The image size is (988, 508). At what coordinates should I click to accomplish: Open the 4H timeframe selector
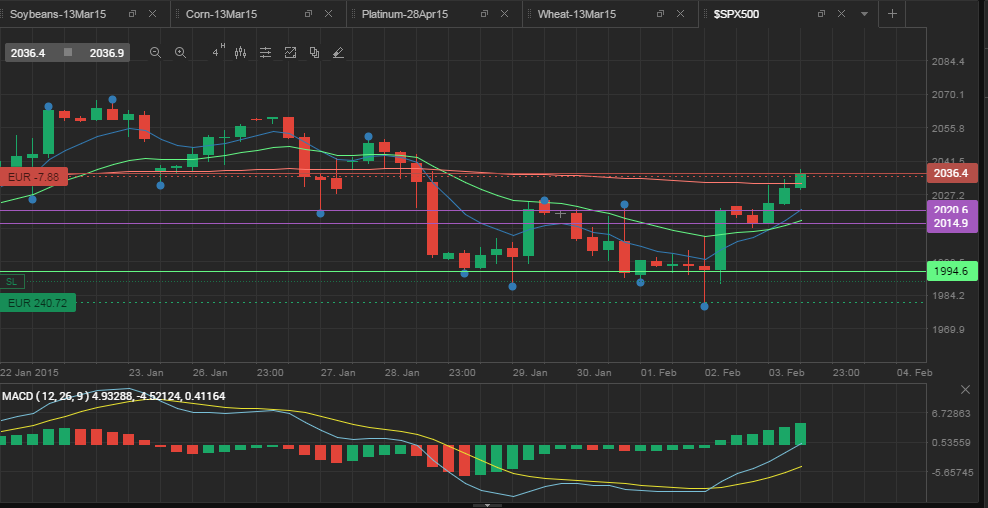(x=218, y=52)
